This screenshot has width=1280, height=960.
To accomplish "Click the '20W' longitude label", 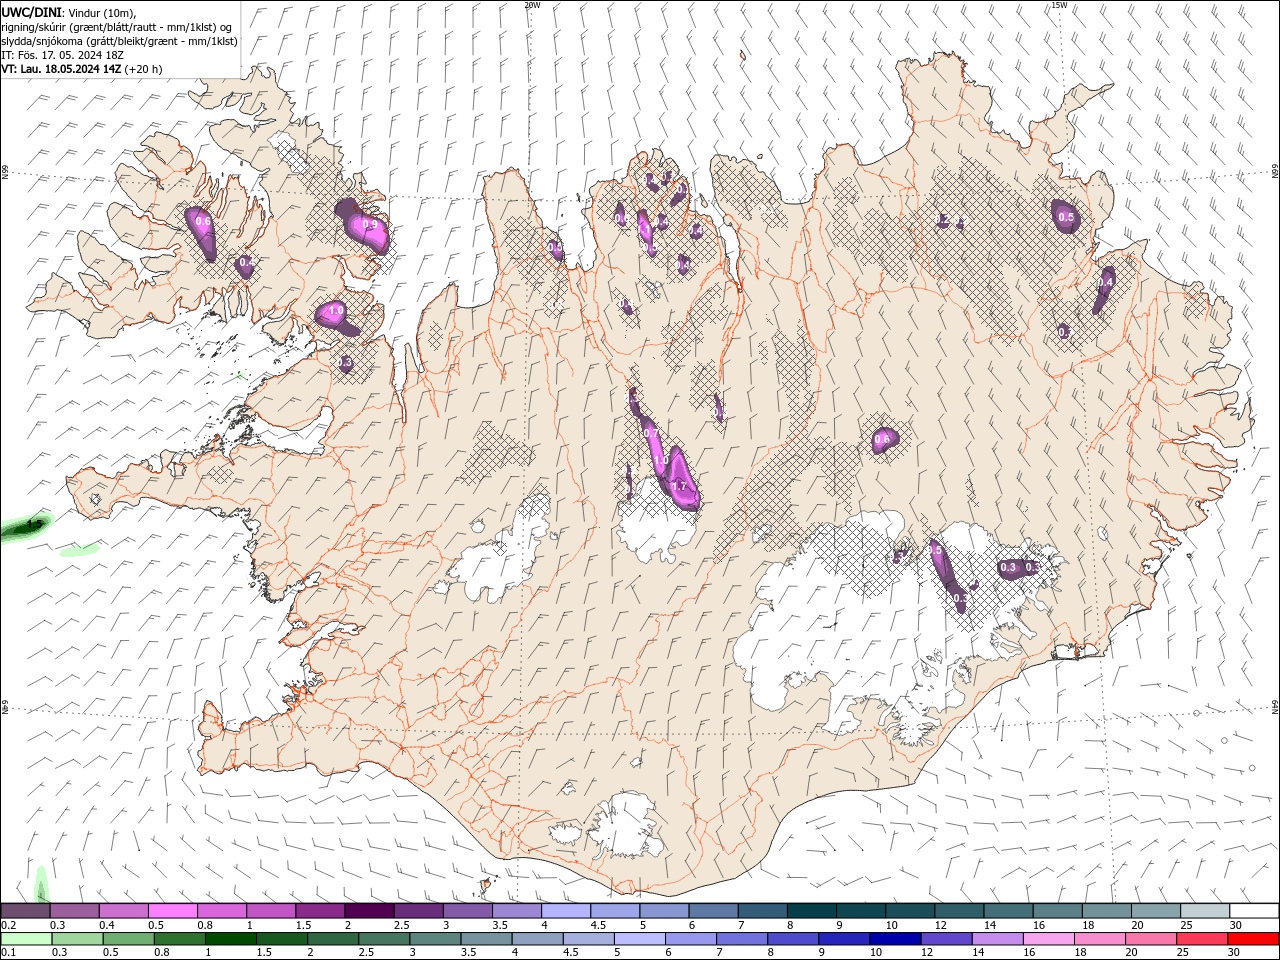I will 532,5.
